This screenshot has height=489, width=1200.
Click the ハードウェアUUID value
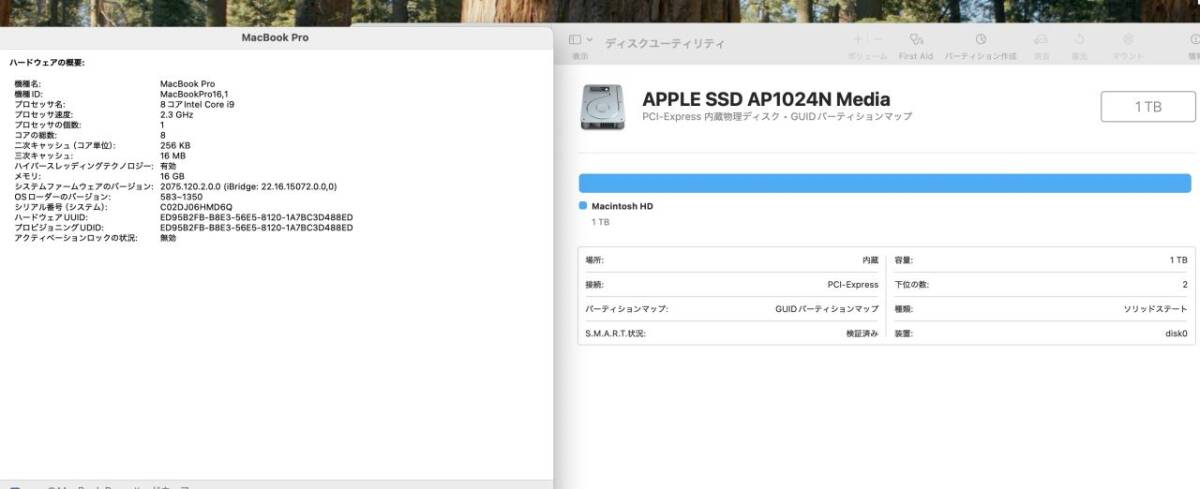256,217
